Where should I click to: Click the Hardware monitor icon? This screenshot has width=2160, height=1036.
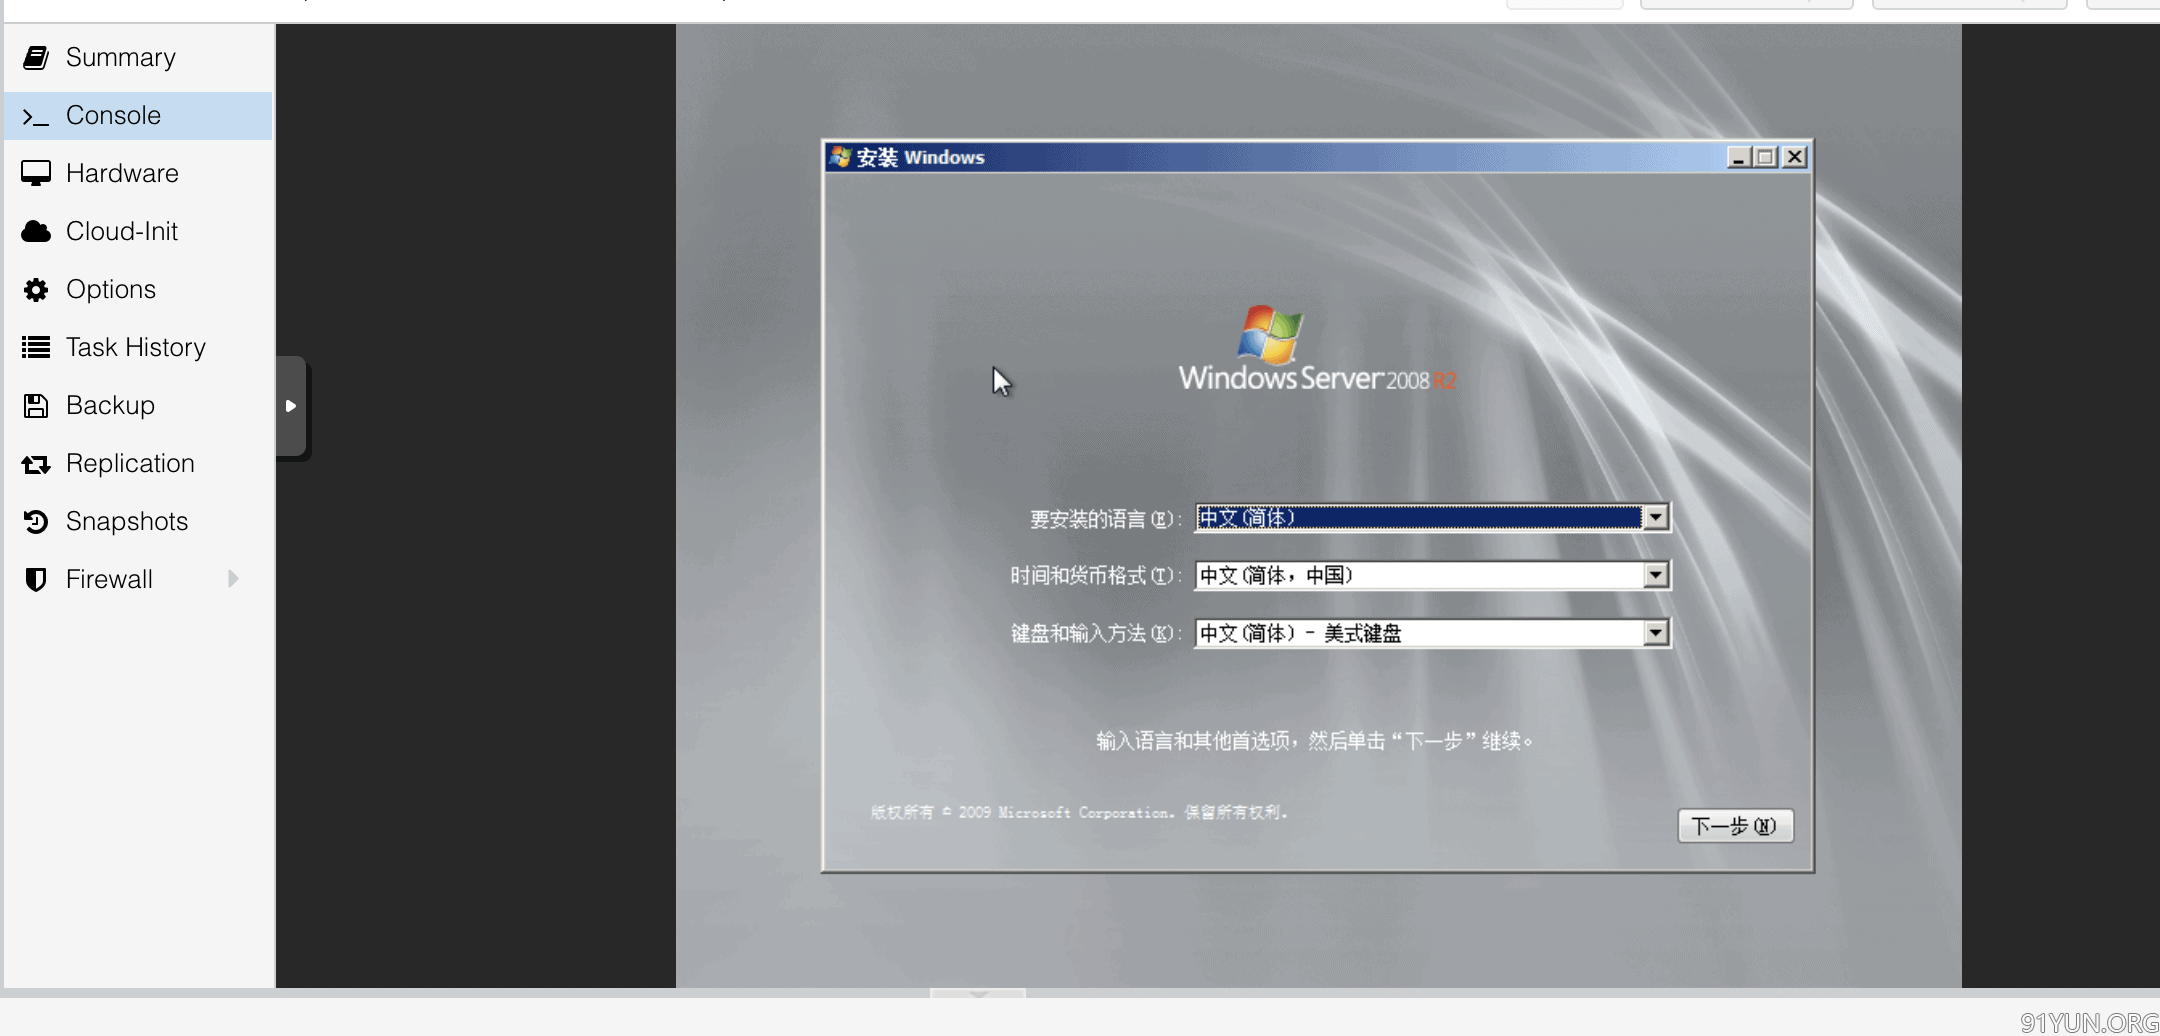click(x=36, y=174)
